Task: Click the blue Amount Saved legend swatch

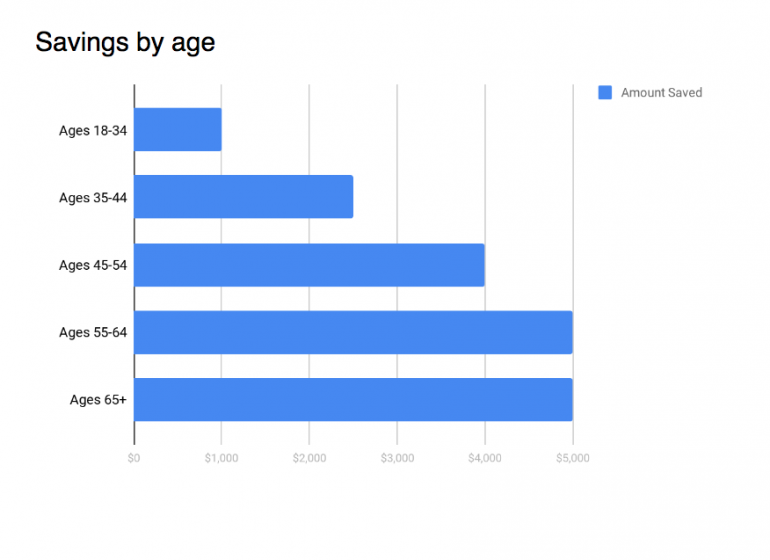Action: (605, 93)
